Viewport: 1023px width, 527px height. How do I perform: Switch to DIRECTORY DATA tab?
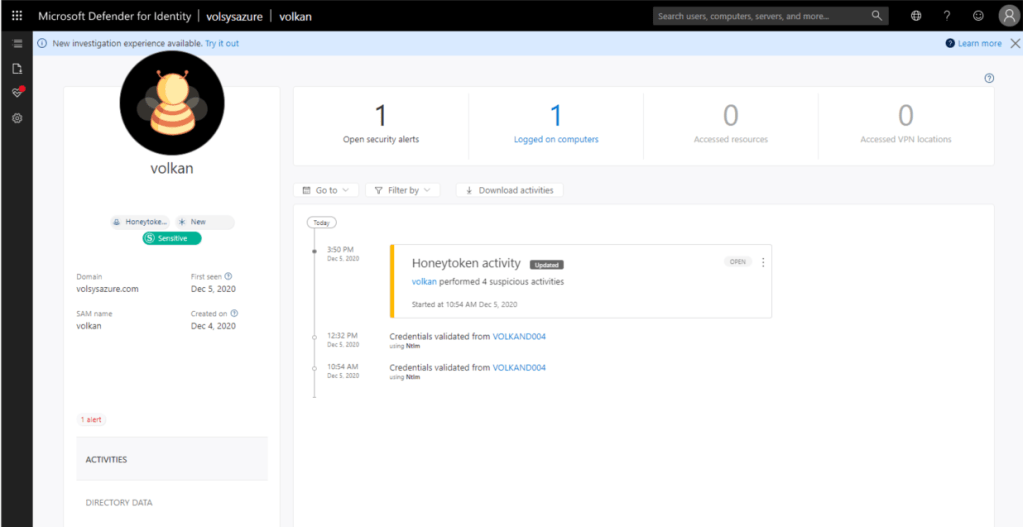tap(119, 502)
